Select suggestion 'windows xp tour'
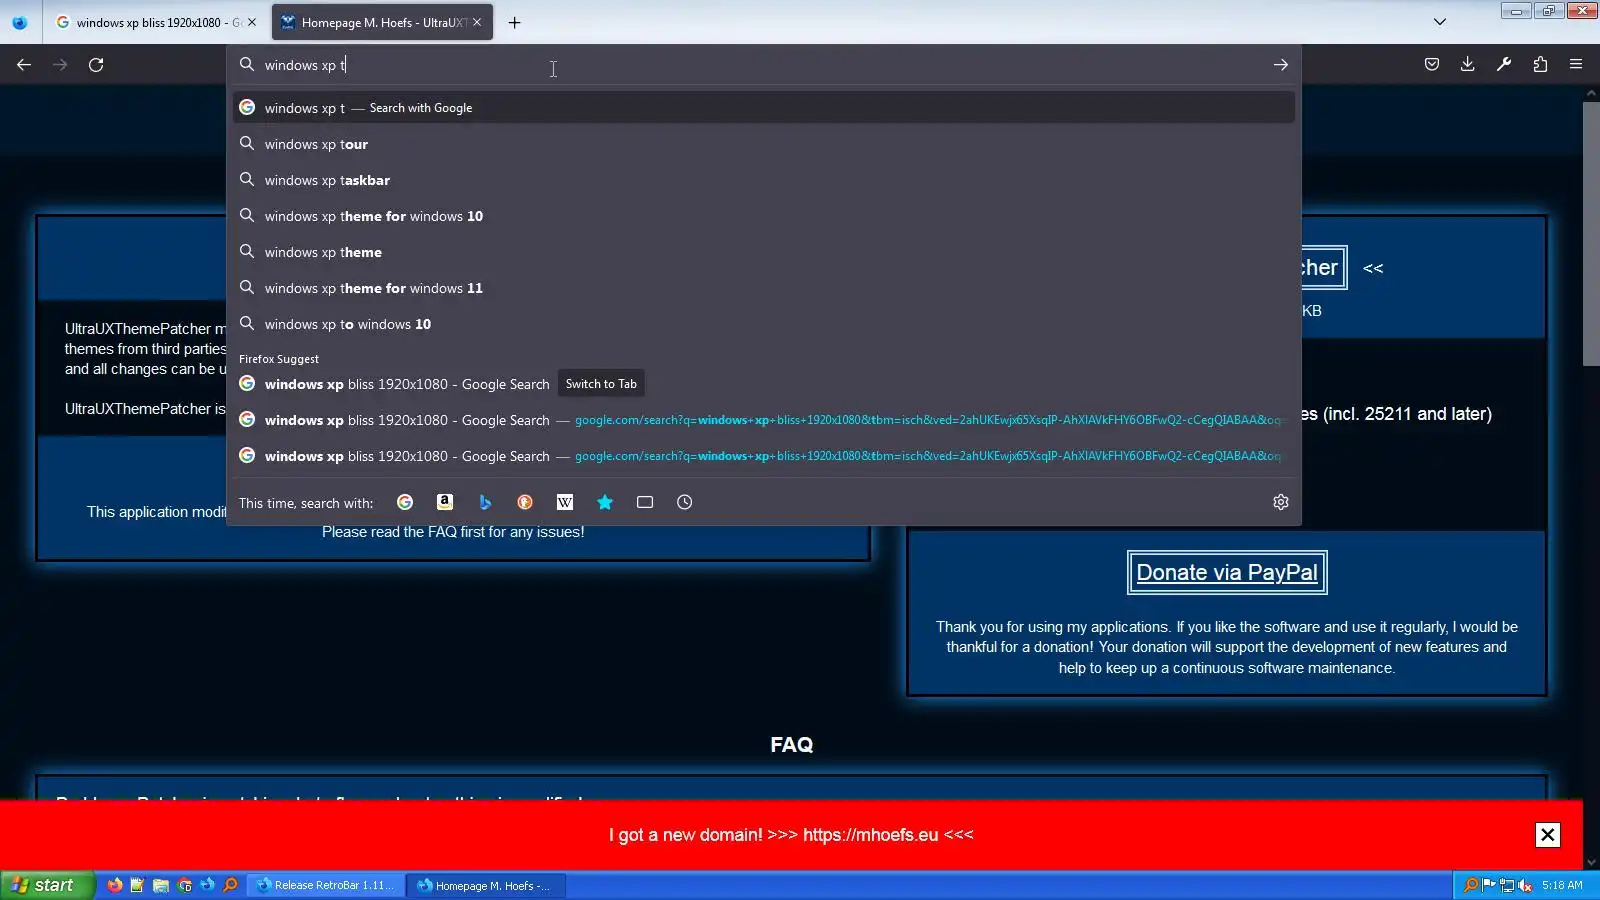The height and width of the screenshot is (900, 1600). (x=764, y=144)
